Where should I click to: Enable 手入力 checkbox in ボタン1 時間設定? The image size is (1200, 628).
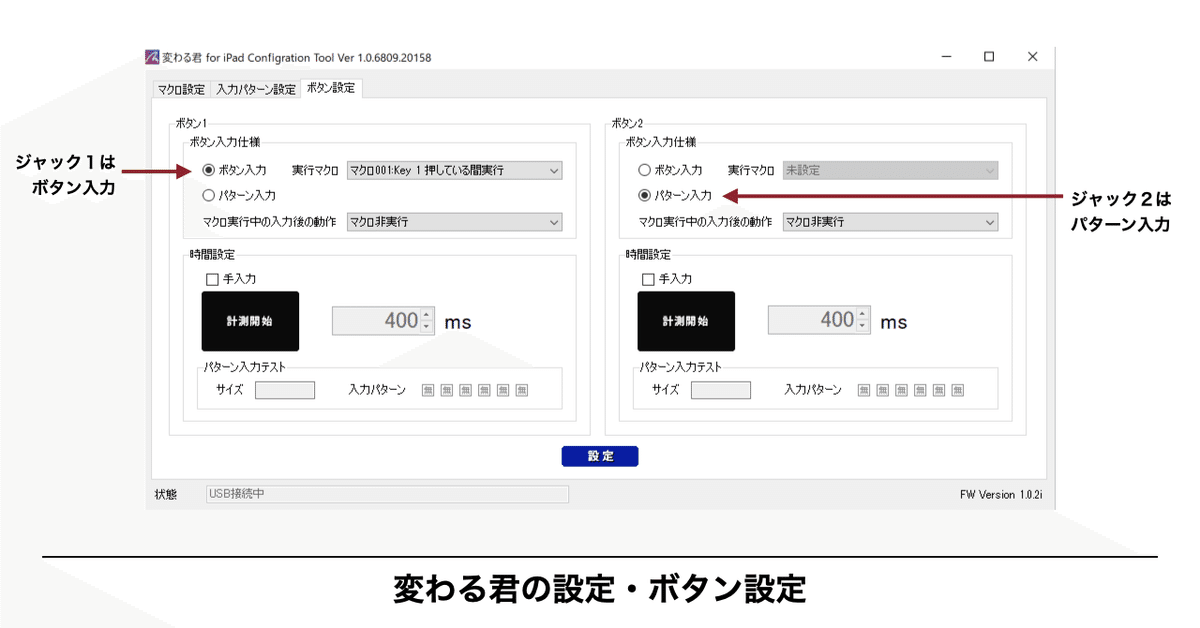211,279
